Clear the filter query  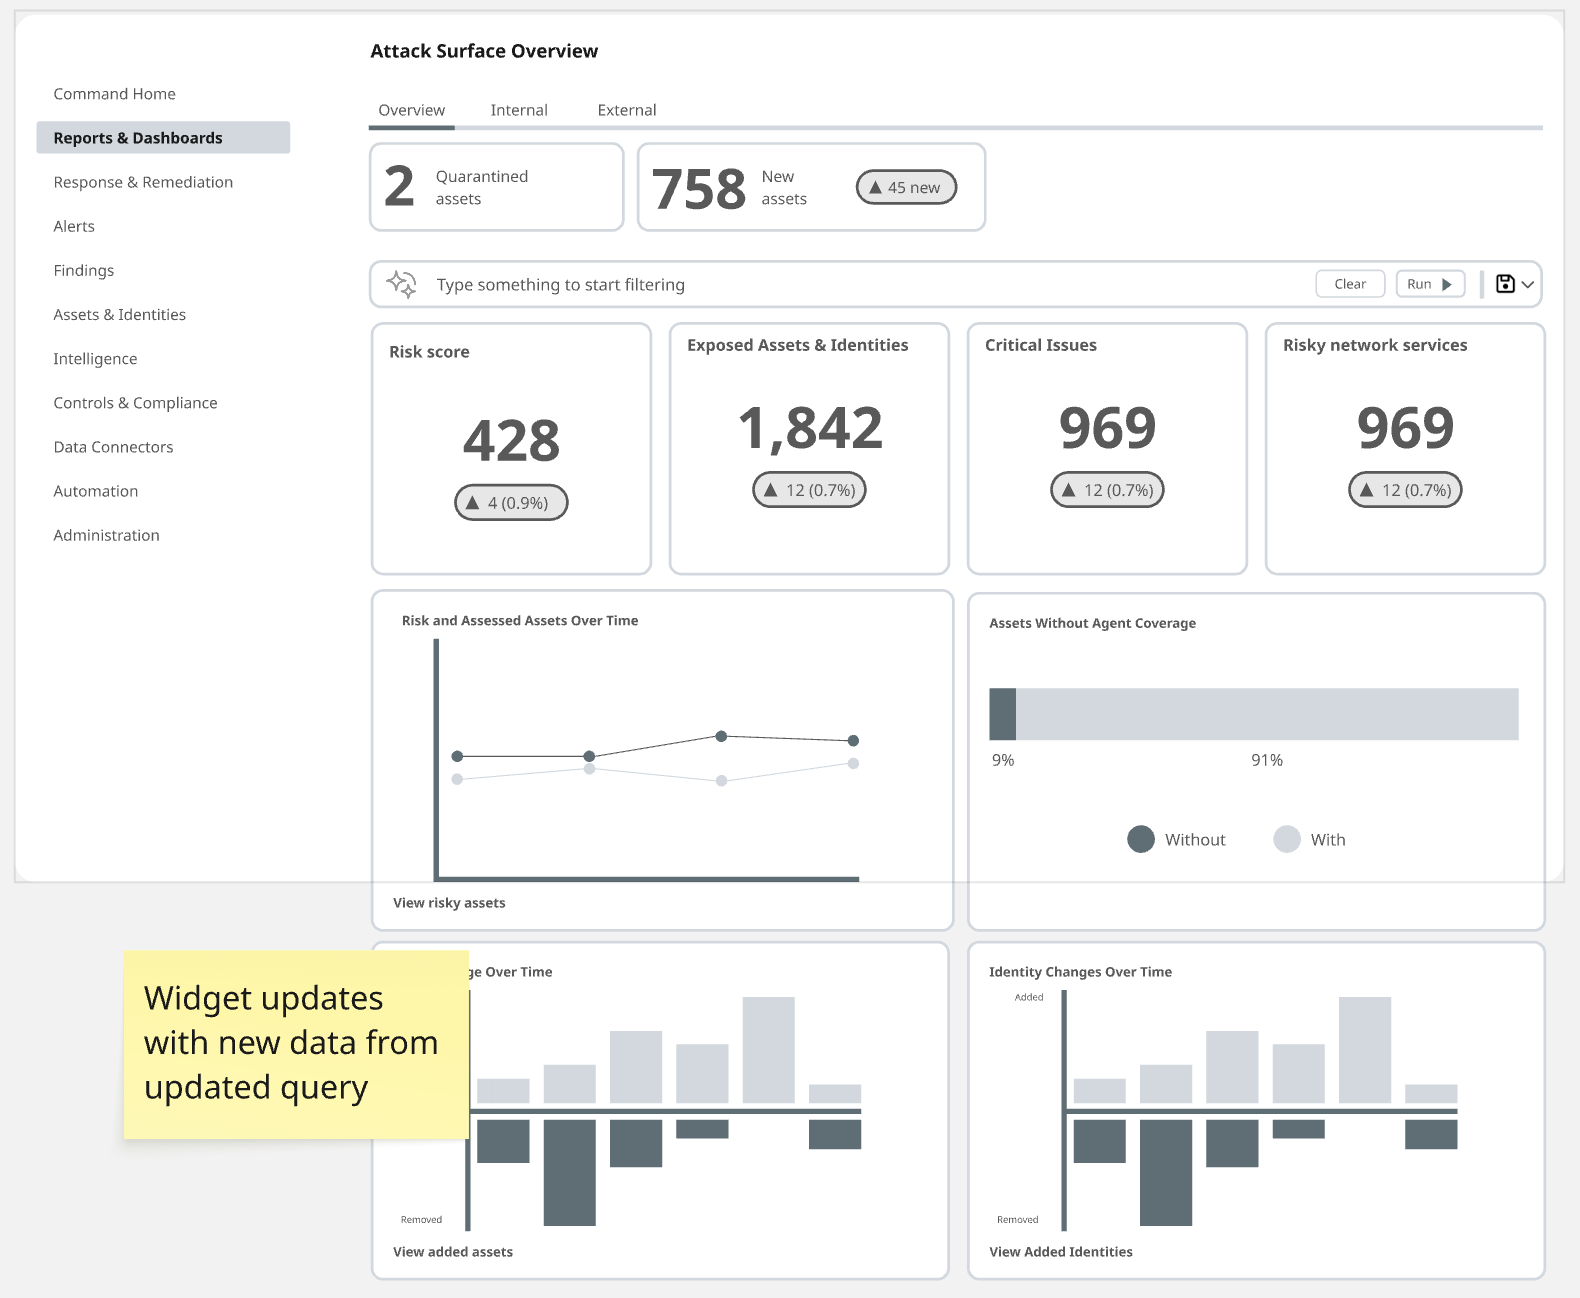(1350, 284)
